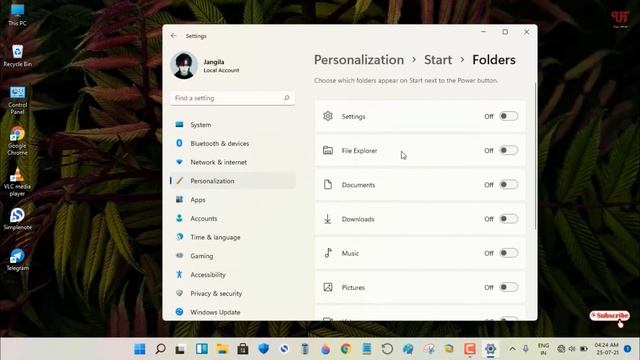This screenshot has height=360, width=640.
Task: Open System settings category
Action: (x=233, y=125)
